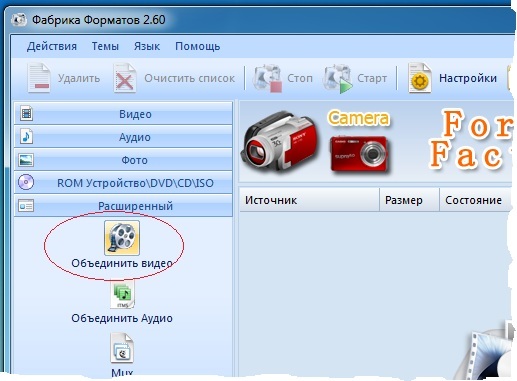Click the Стоп toolbar icon
This screenshot has width=517, height=381.
[267, 78]
